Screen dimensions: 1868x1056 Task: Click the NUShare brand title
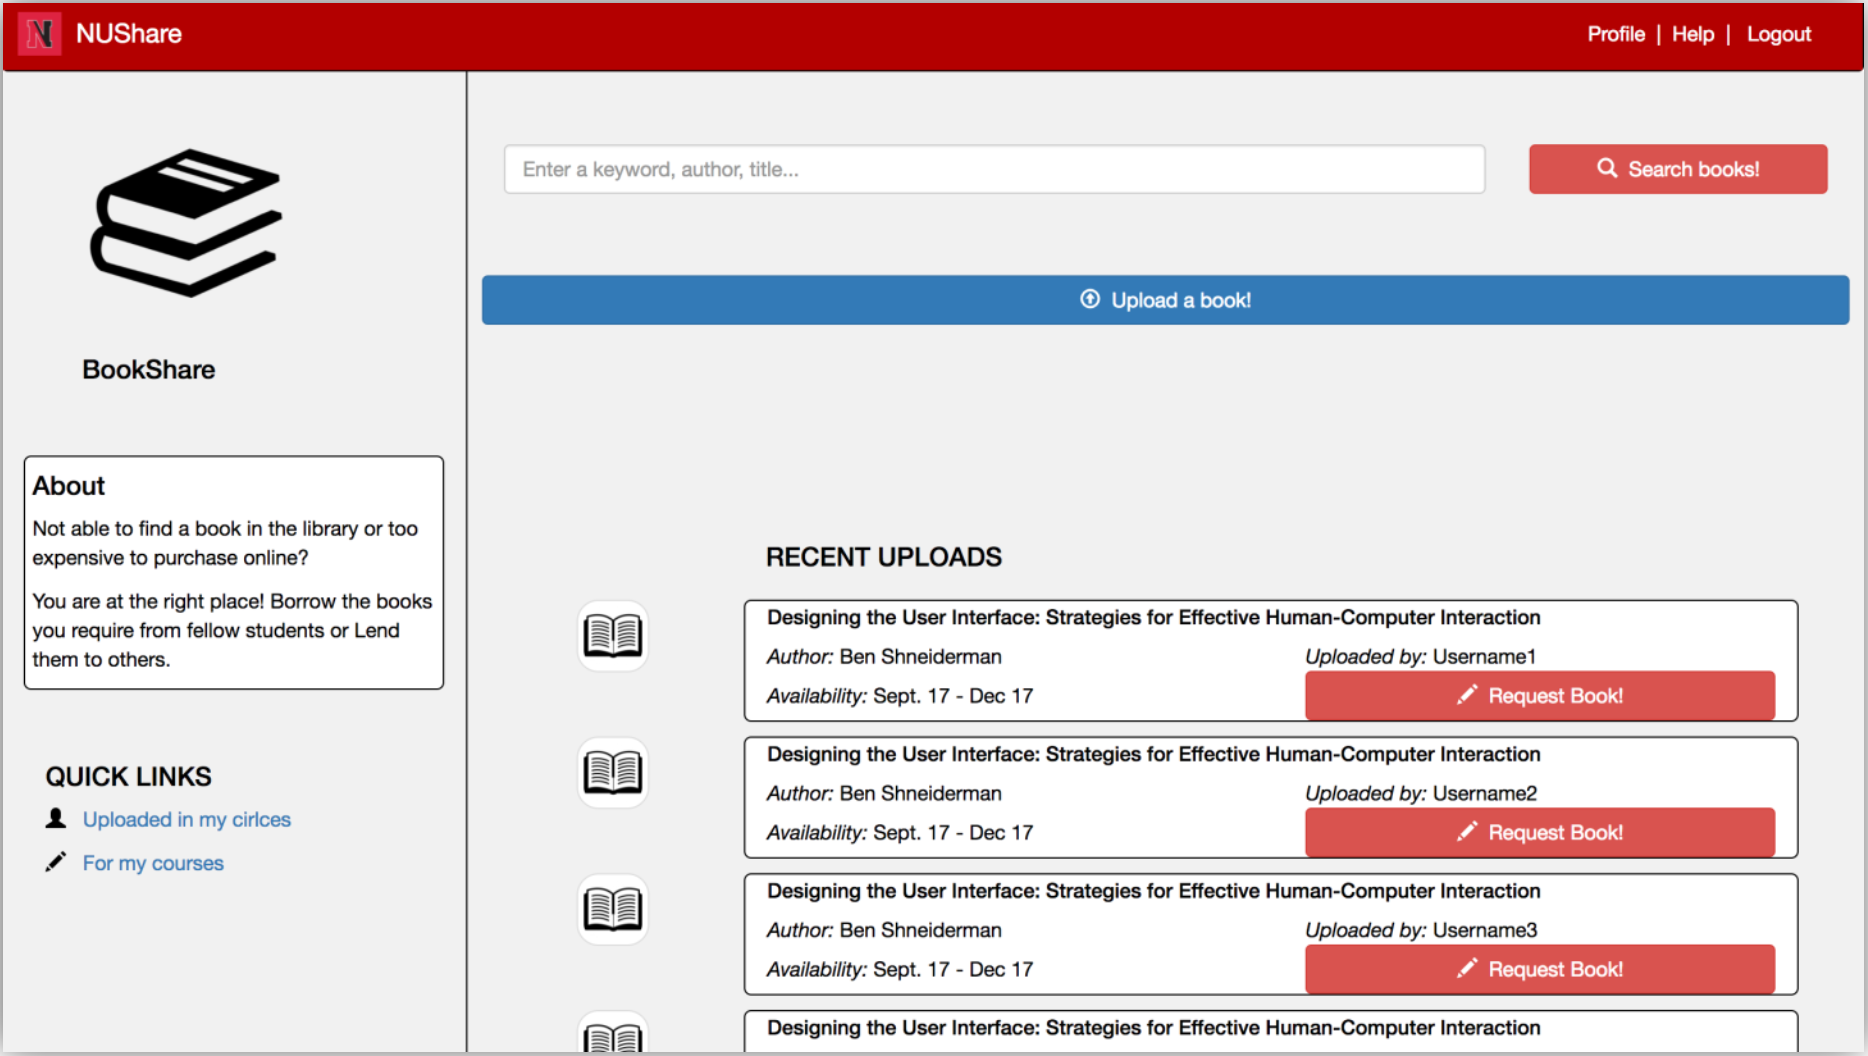pos(129,34)
